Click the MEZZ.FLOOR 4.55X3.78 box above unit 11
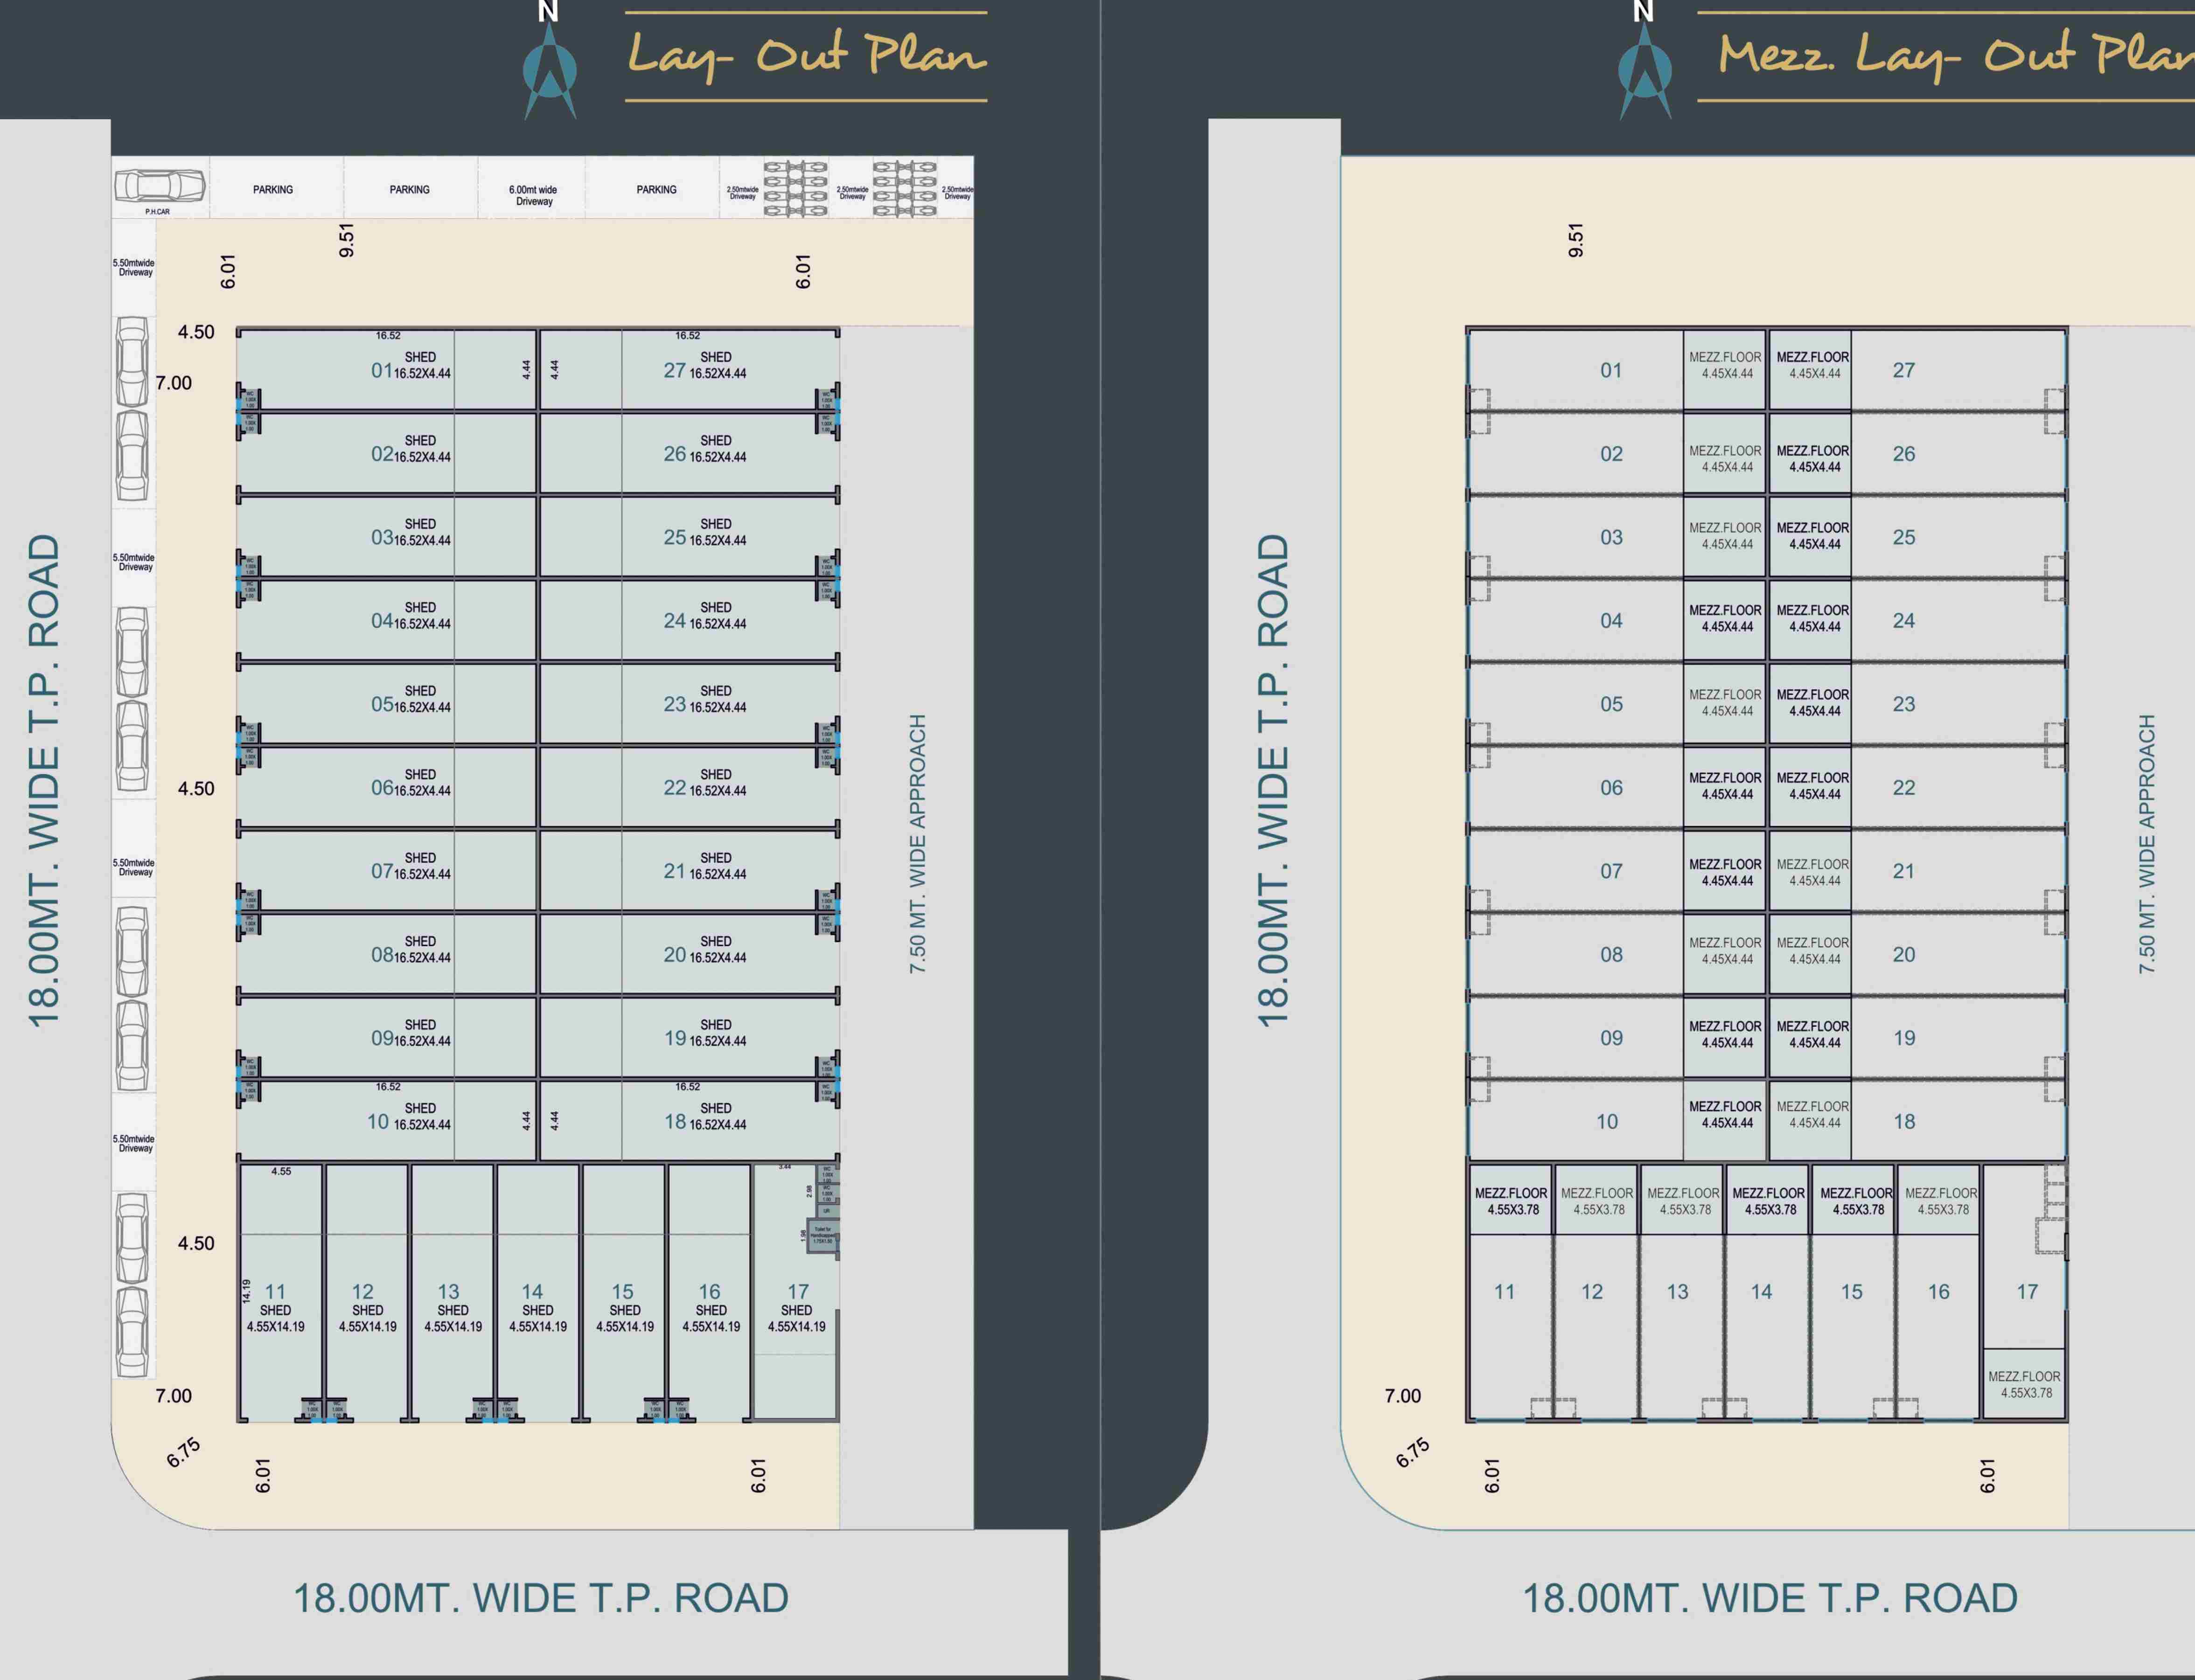 pyautogui.click(x=1511, y=1200)
